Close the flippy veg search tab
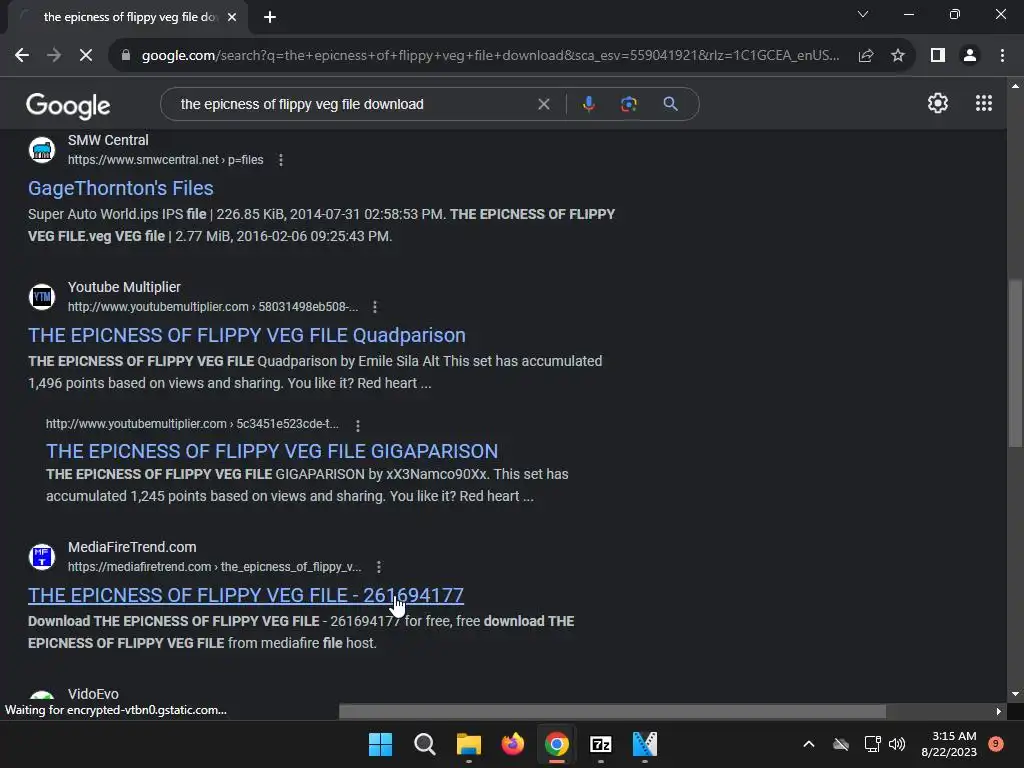The image size is (1024, 768). point(232,18)
